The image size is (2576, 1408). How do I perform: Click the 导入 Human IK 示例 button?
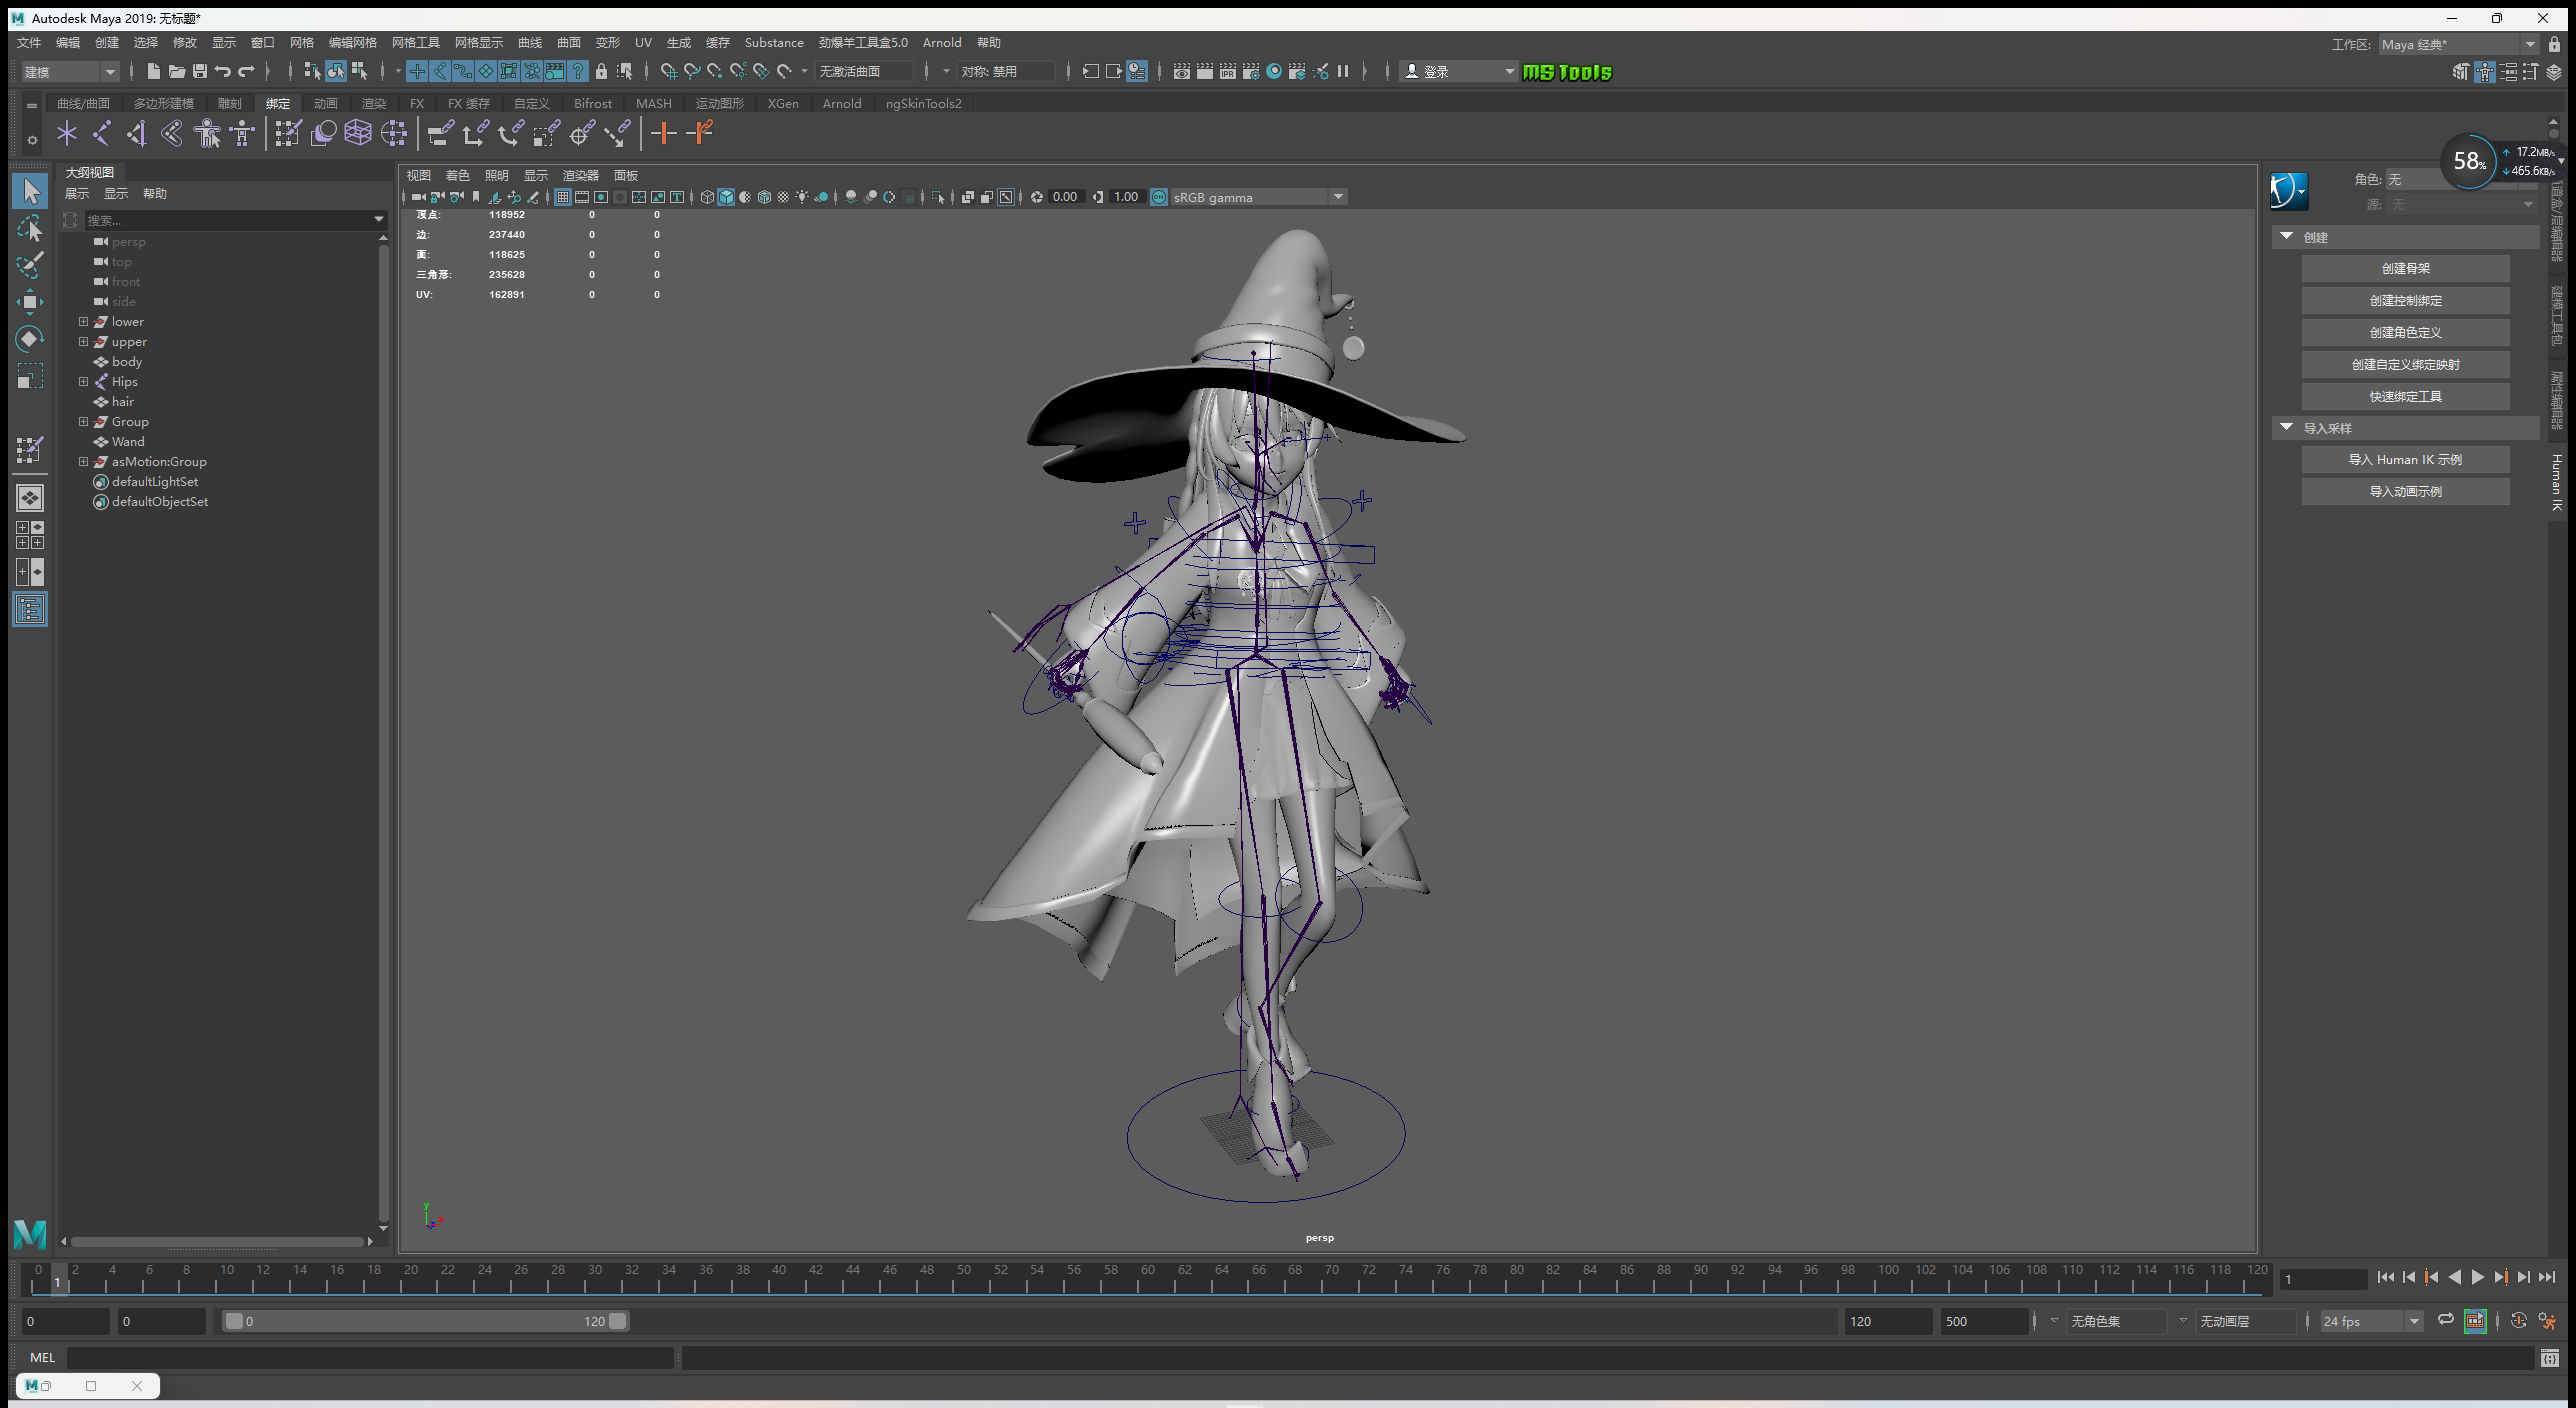pyautogui.click(x=2405, y=459)
